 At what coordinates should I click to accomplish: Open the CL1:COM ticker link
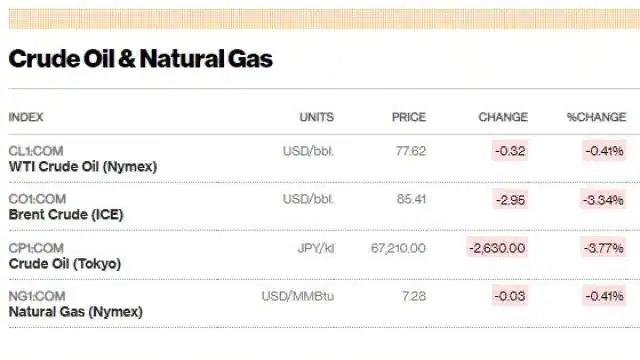tap(36, 151)
